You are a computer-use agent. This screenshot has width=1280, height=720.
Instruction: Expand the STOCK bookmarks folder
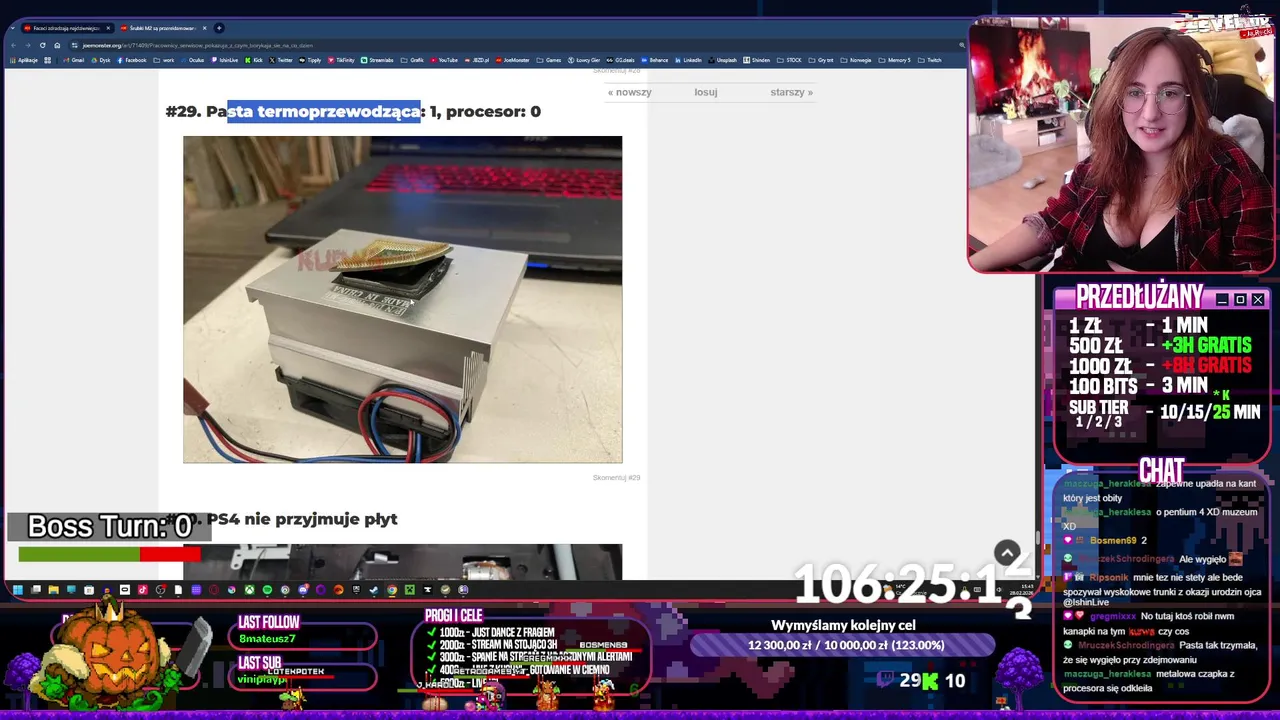coord(789,60)
